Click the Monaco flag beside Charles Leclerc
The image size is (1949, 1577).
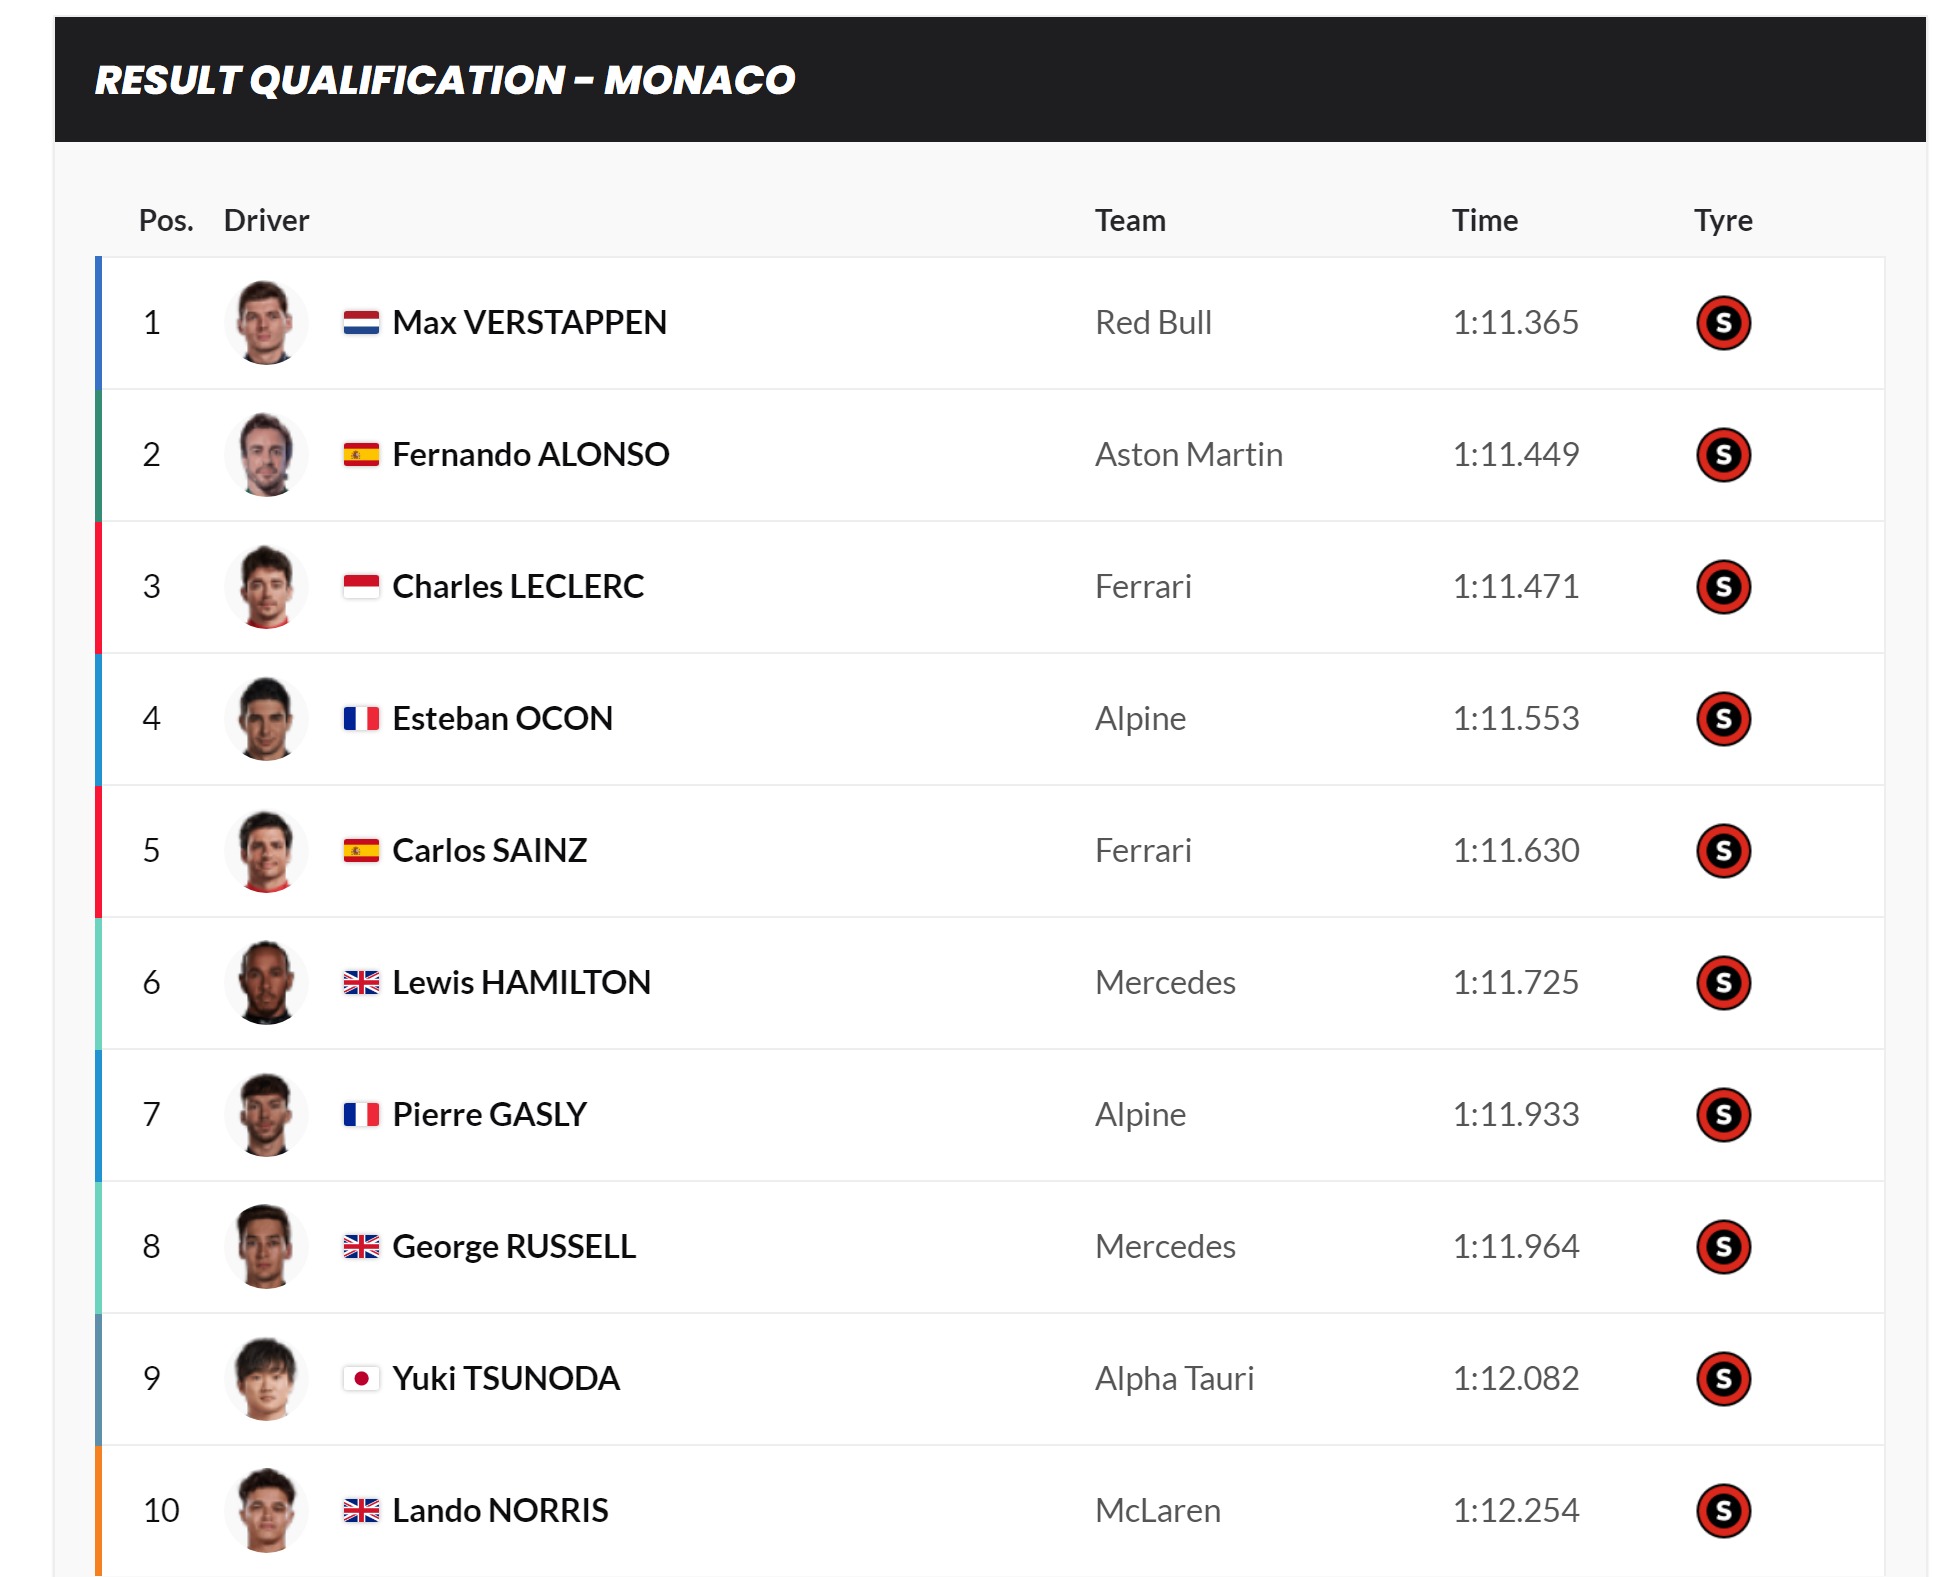point(361,586)
